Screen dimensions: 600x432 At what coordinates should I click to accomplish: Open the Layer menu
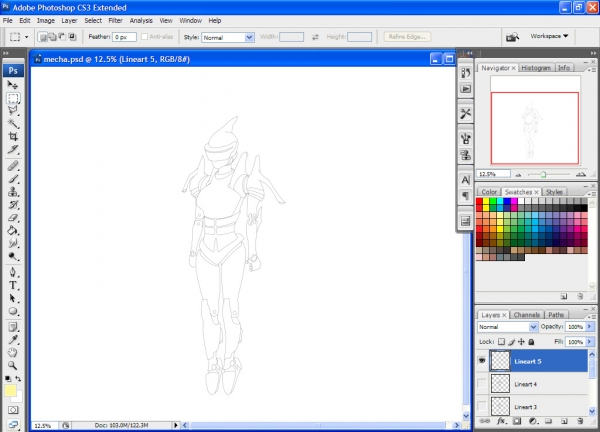pos(69,21)
